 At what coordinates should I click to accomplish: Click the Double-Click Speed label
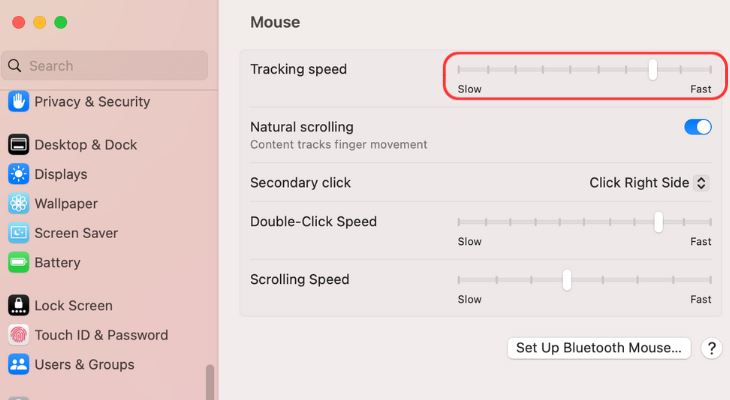coord(313,222)
